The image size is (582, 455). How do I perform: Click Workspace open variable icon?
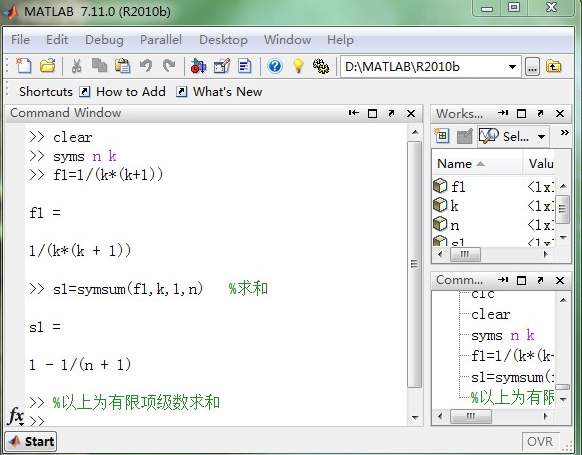click(464, 136)
